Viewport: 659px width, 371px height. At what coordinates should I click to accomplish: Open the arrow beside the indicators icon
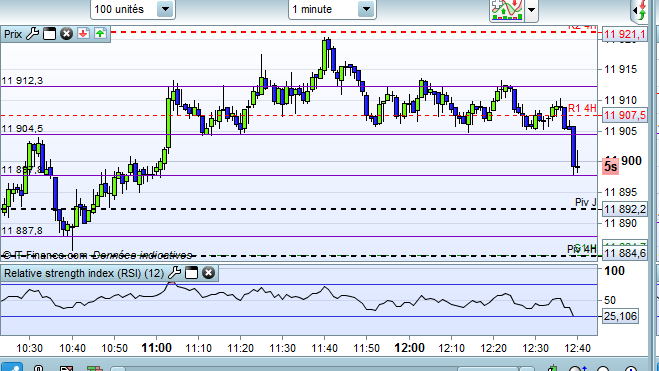tap(532, 9)
